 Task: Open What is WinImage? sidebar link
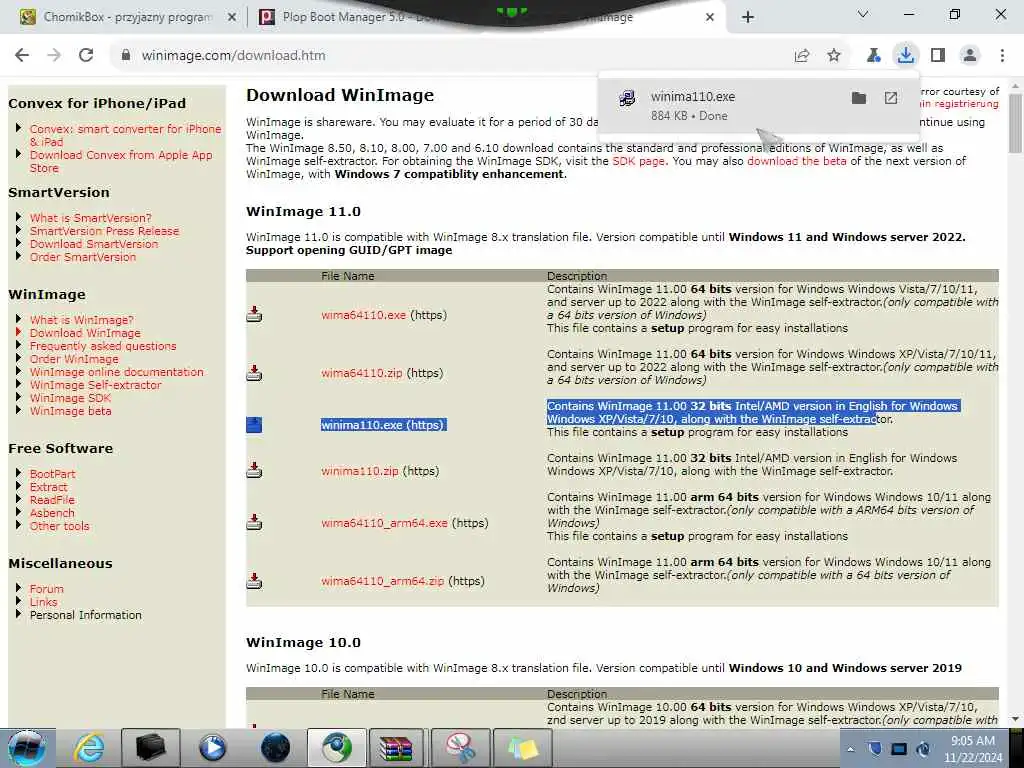pos(81,320)
